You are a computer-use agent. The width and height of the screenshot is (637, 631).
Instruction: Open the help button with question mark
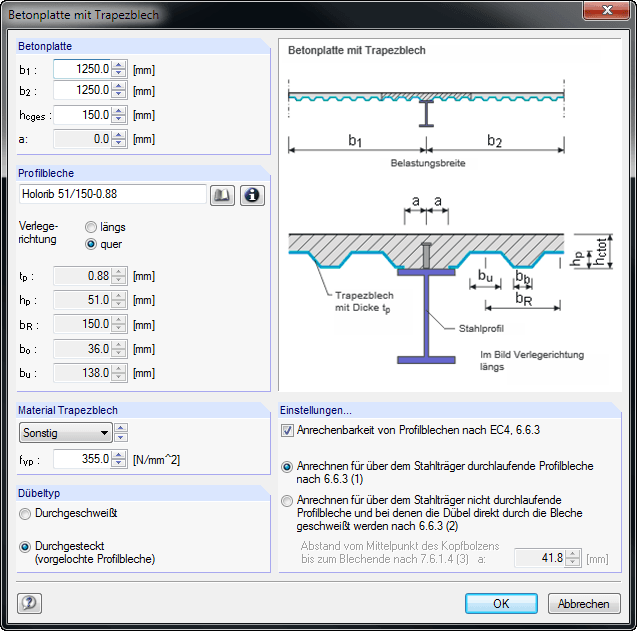coord(29,603)
